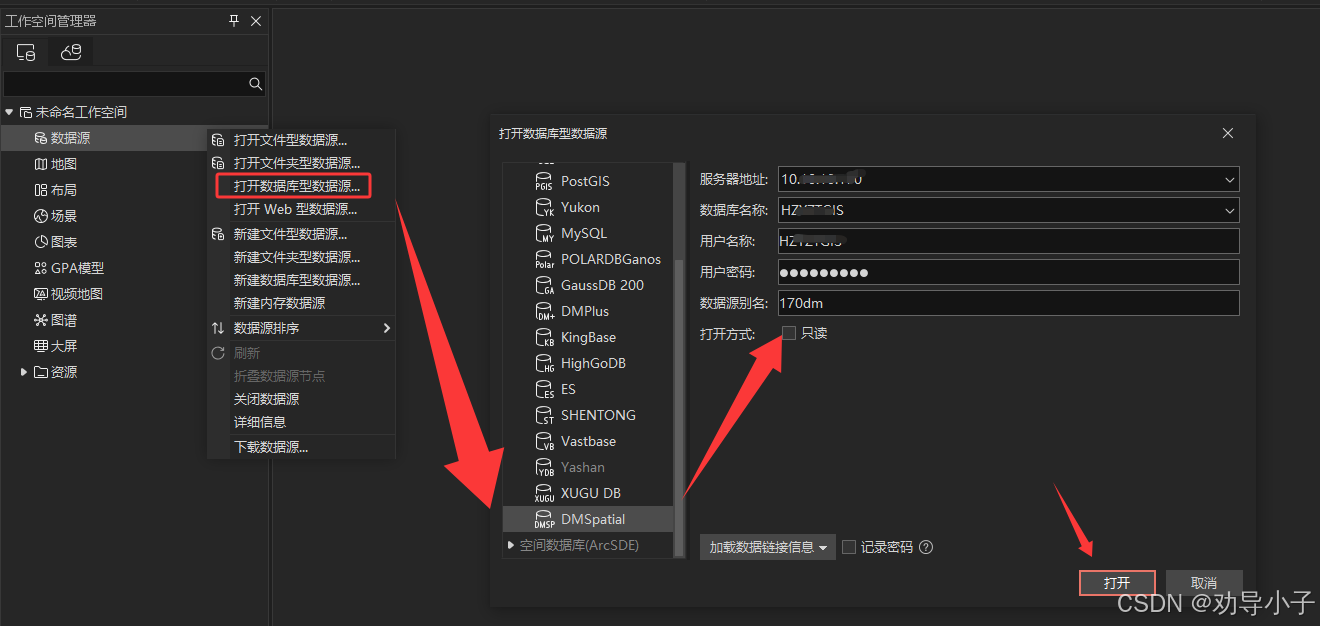1320x626 pixels.
Task: Click into the 用户名称 field
Action: coord(1009,241)
